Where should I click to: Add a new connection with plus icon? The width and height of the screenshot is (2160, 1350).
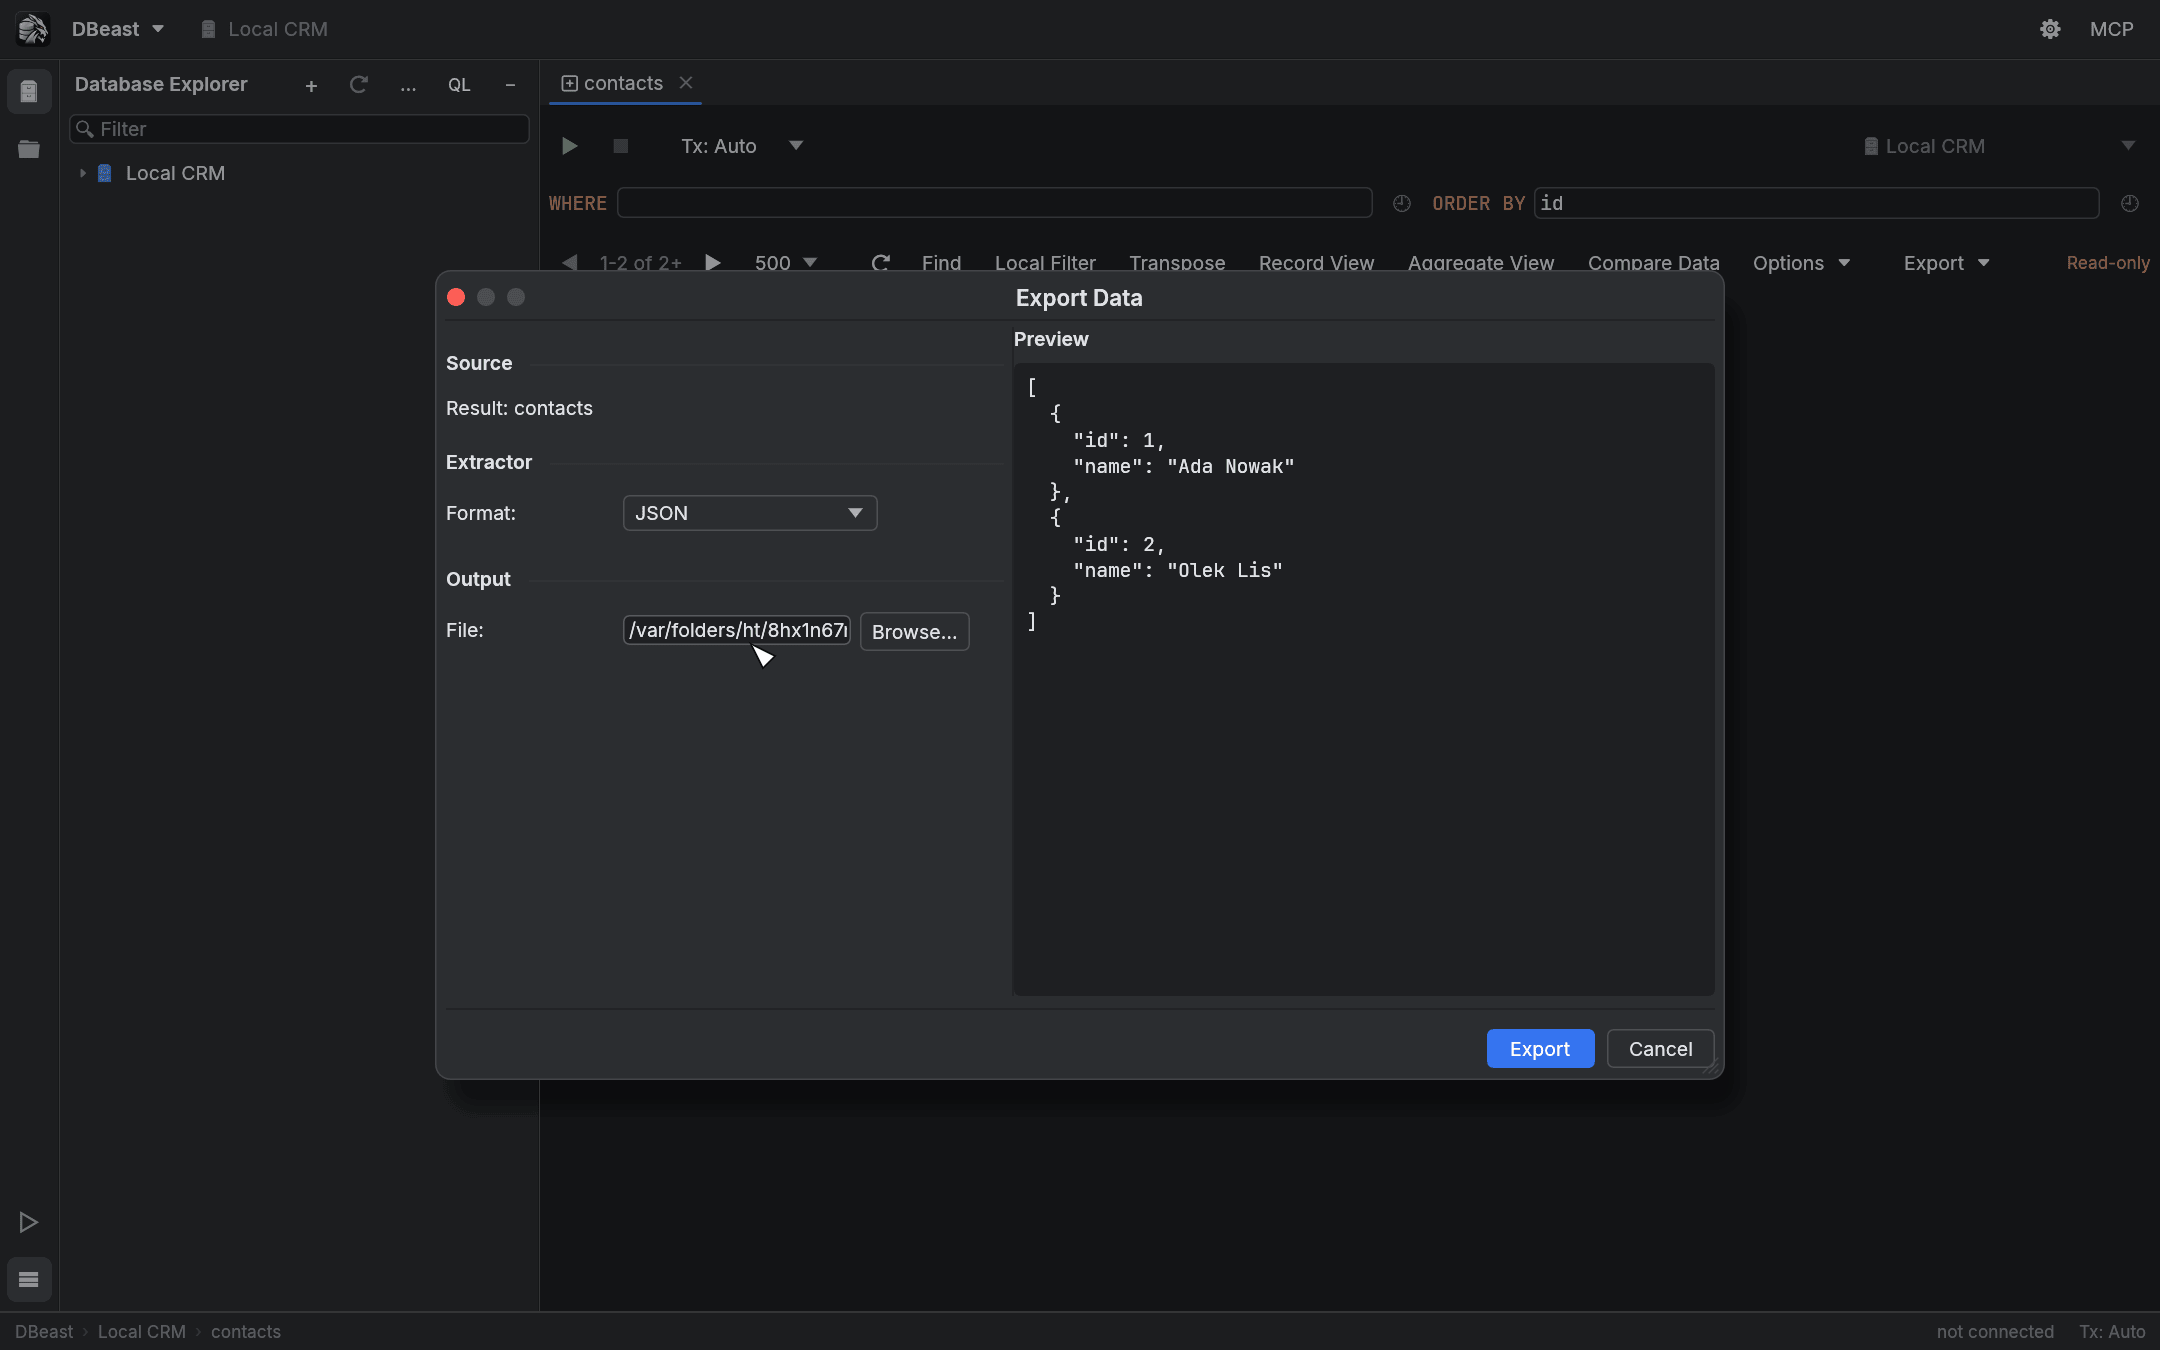pyautogui.click(x=311, y=86)
